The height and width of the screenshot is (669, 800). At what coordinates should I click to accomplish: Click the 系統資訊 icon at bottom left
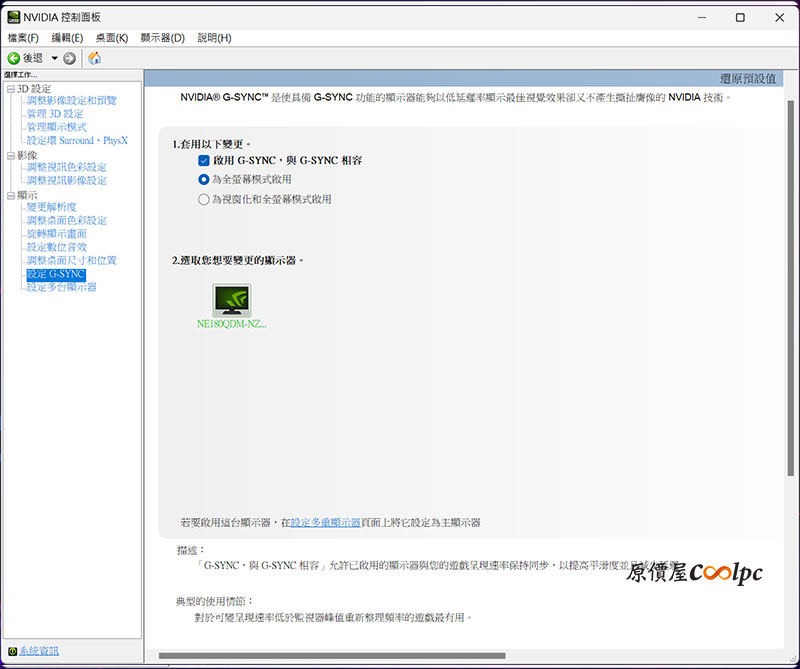click(12, 651)
